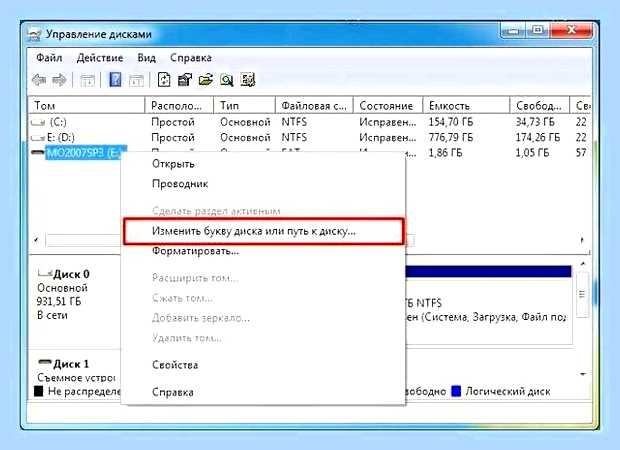
Task: Click disabled Сделать раздел активным entry
Action: point(216,211)
